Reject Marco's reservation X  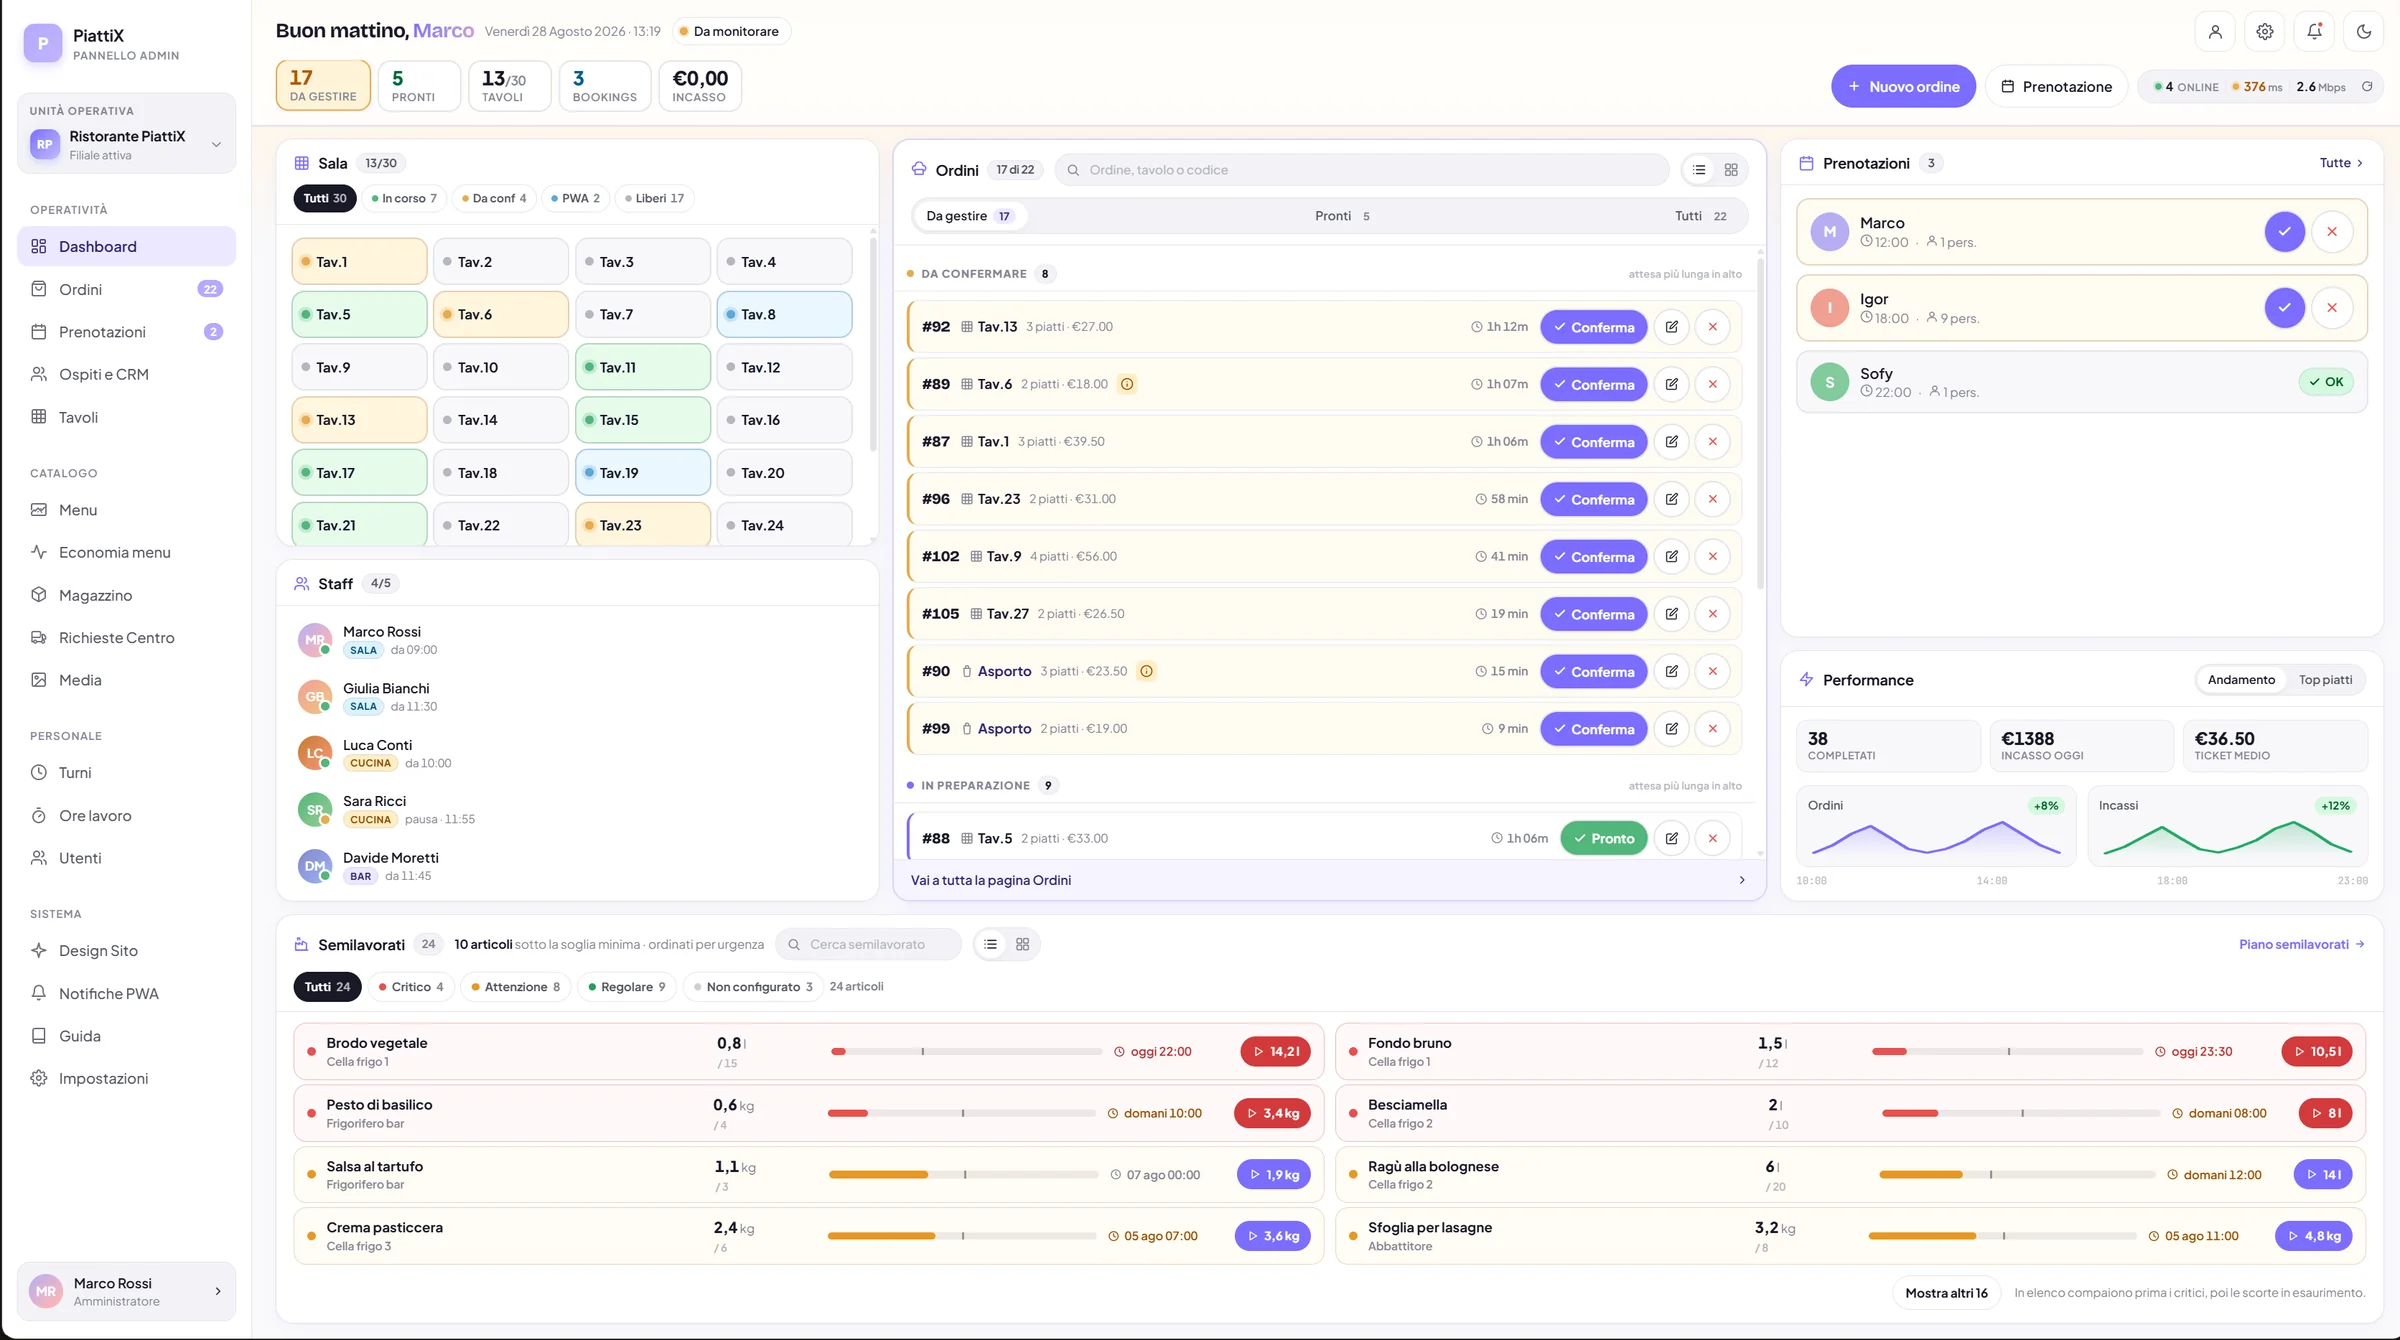tap(2332, 232)
